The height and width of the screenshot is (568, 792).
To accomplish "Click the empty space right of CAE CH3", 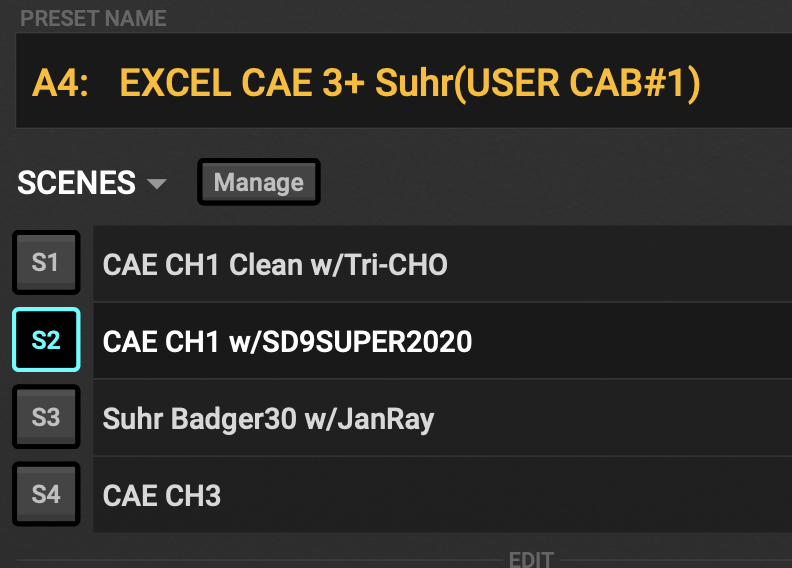I will [505, 495].
